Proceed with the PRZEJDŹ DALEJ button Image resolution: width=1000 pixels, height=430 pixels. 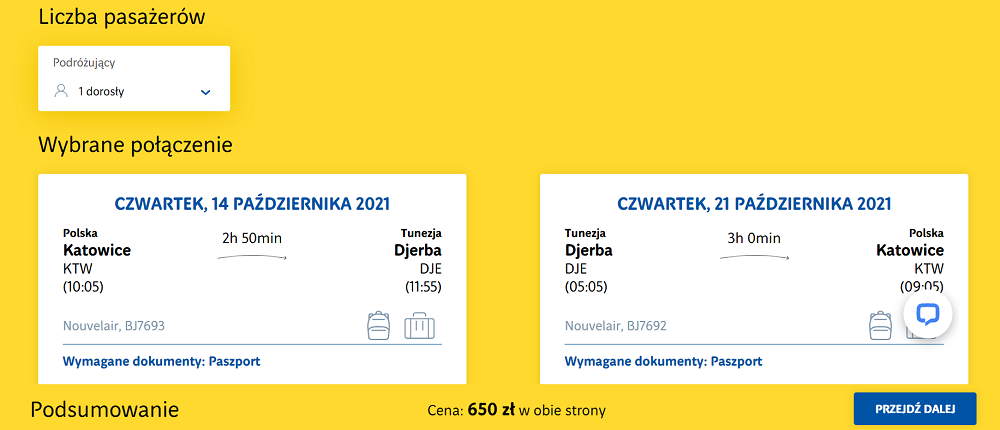tap(915, 409)
